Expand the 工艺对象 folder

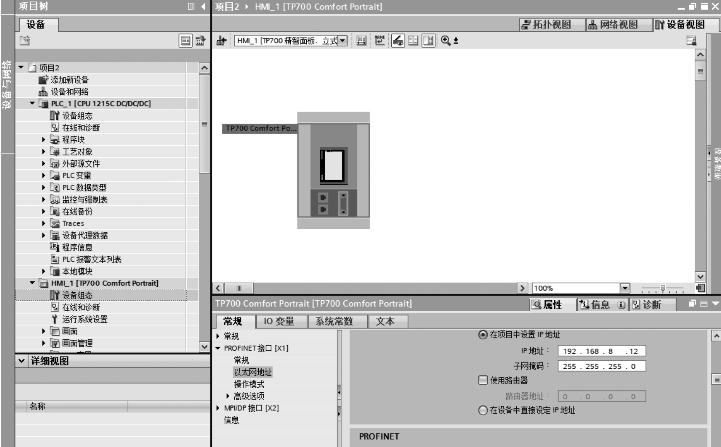point(44,151)
